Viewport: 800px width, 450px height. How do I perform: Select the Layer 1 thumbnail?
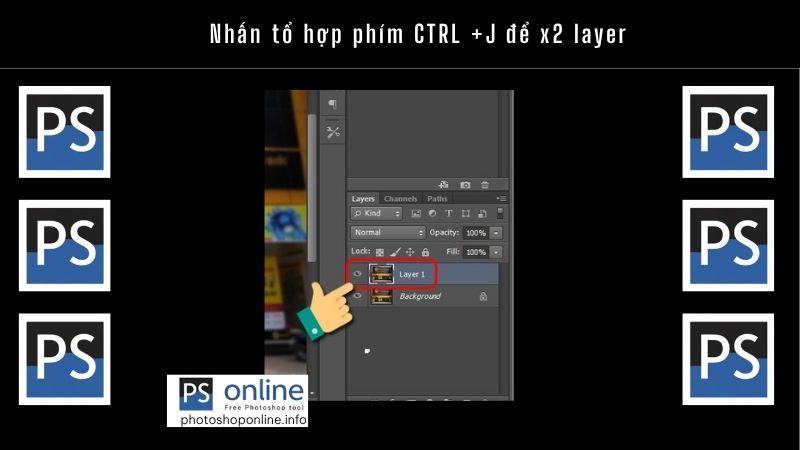(381, 274)
